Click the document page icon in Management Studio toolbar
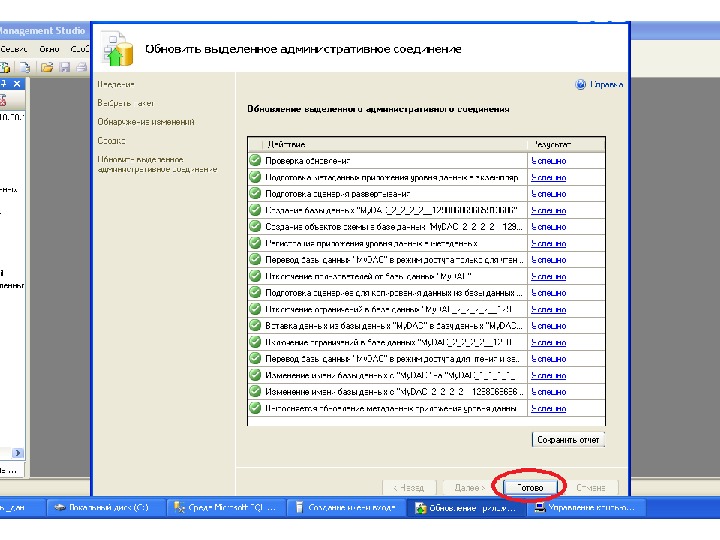Image resolution: width=720 pixels, height=540 pixels. 25,68
